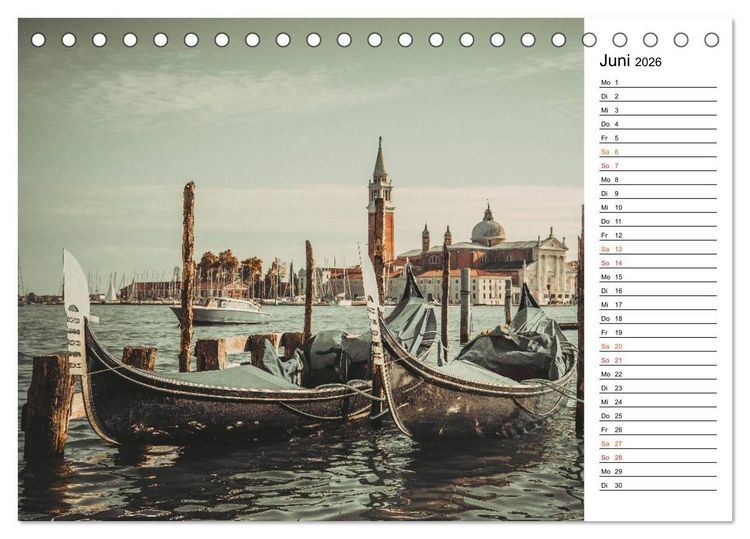Select the 'Di 23' calendar row
This screenshot has width=750, height=539.
pos(658,387)
